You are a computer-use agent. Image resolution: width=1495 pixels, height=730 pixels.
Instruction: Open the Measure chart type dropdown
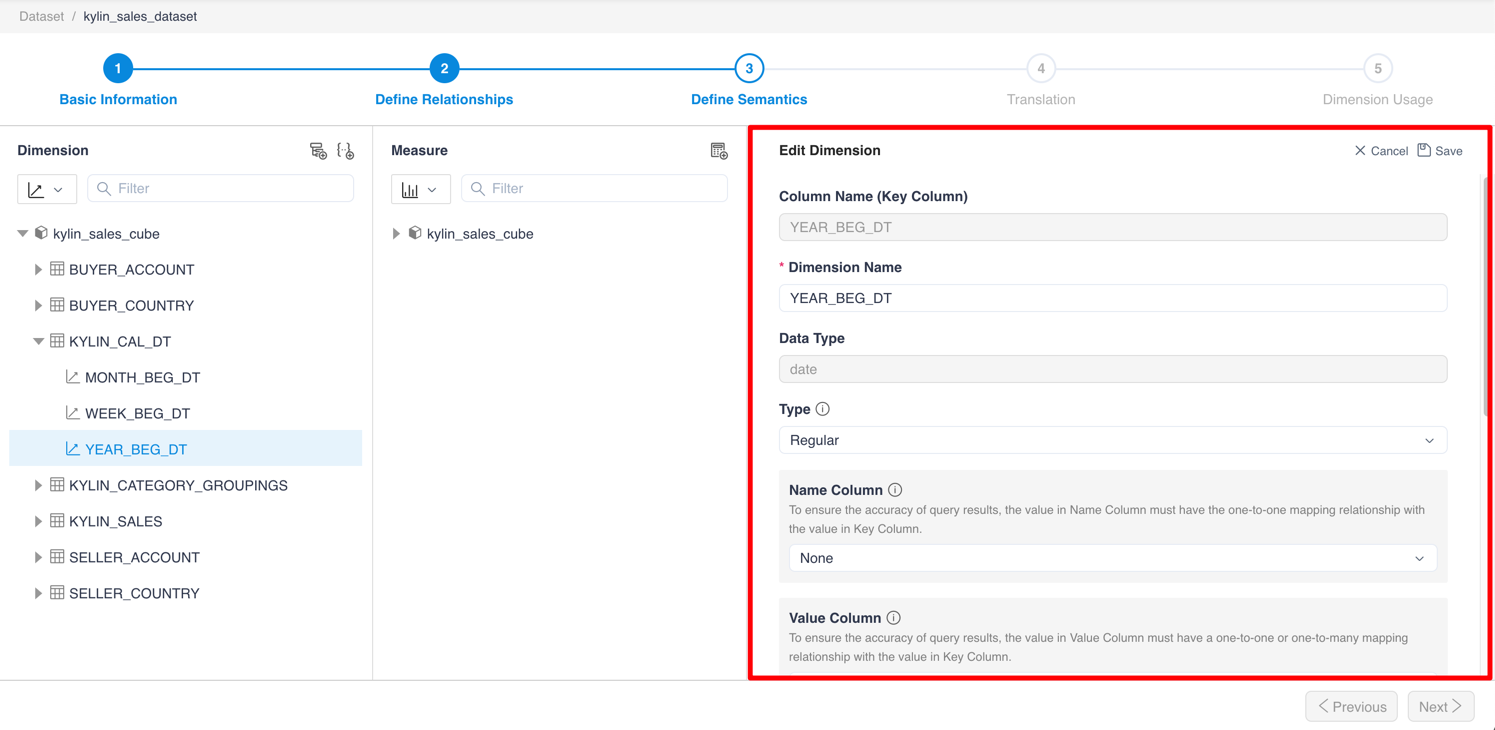click(420, 189)
